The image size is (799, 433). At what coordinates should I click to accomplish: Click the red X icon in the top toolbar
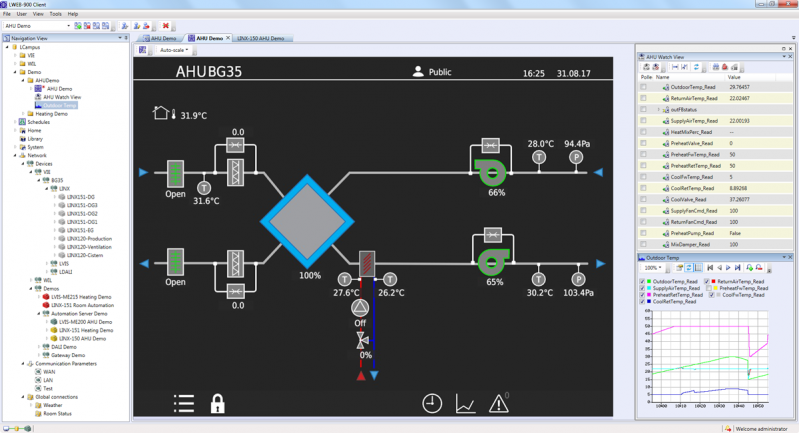(165, 26)
